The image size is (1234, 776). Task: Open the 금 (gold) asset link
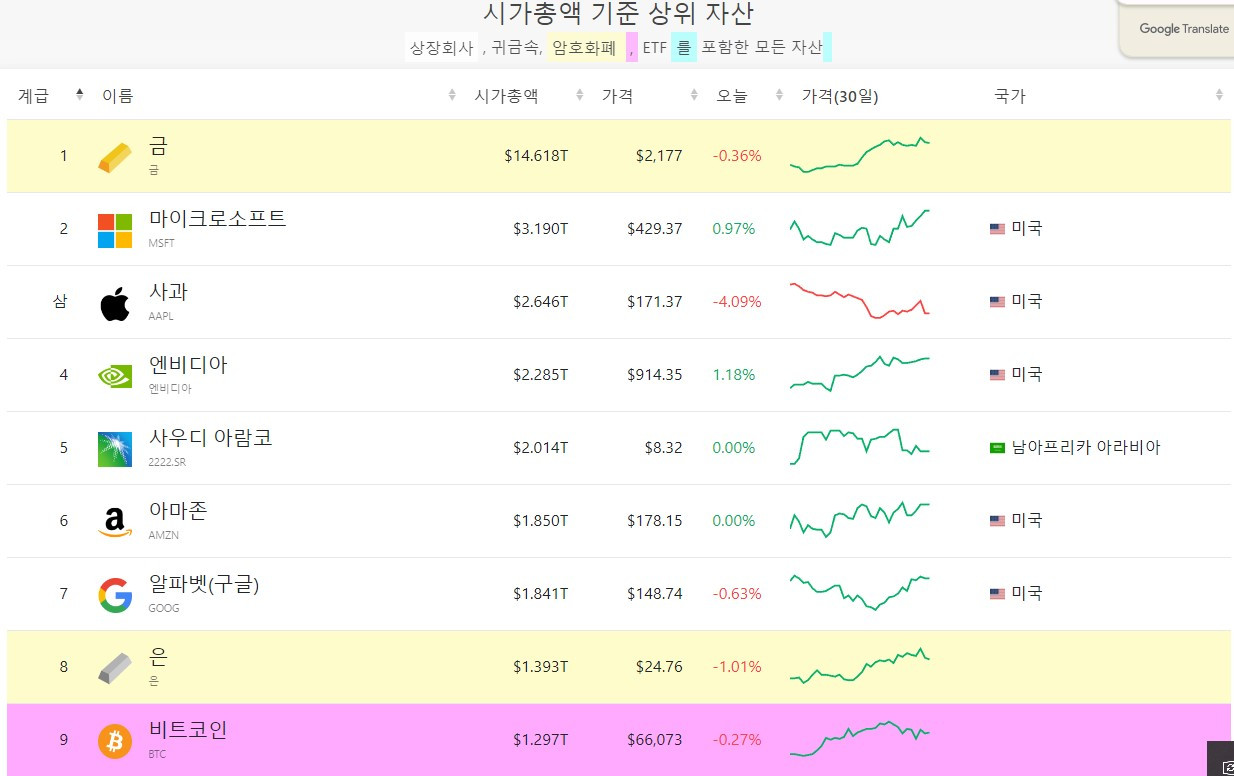pos(158,147)
